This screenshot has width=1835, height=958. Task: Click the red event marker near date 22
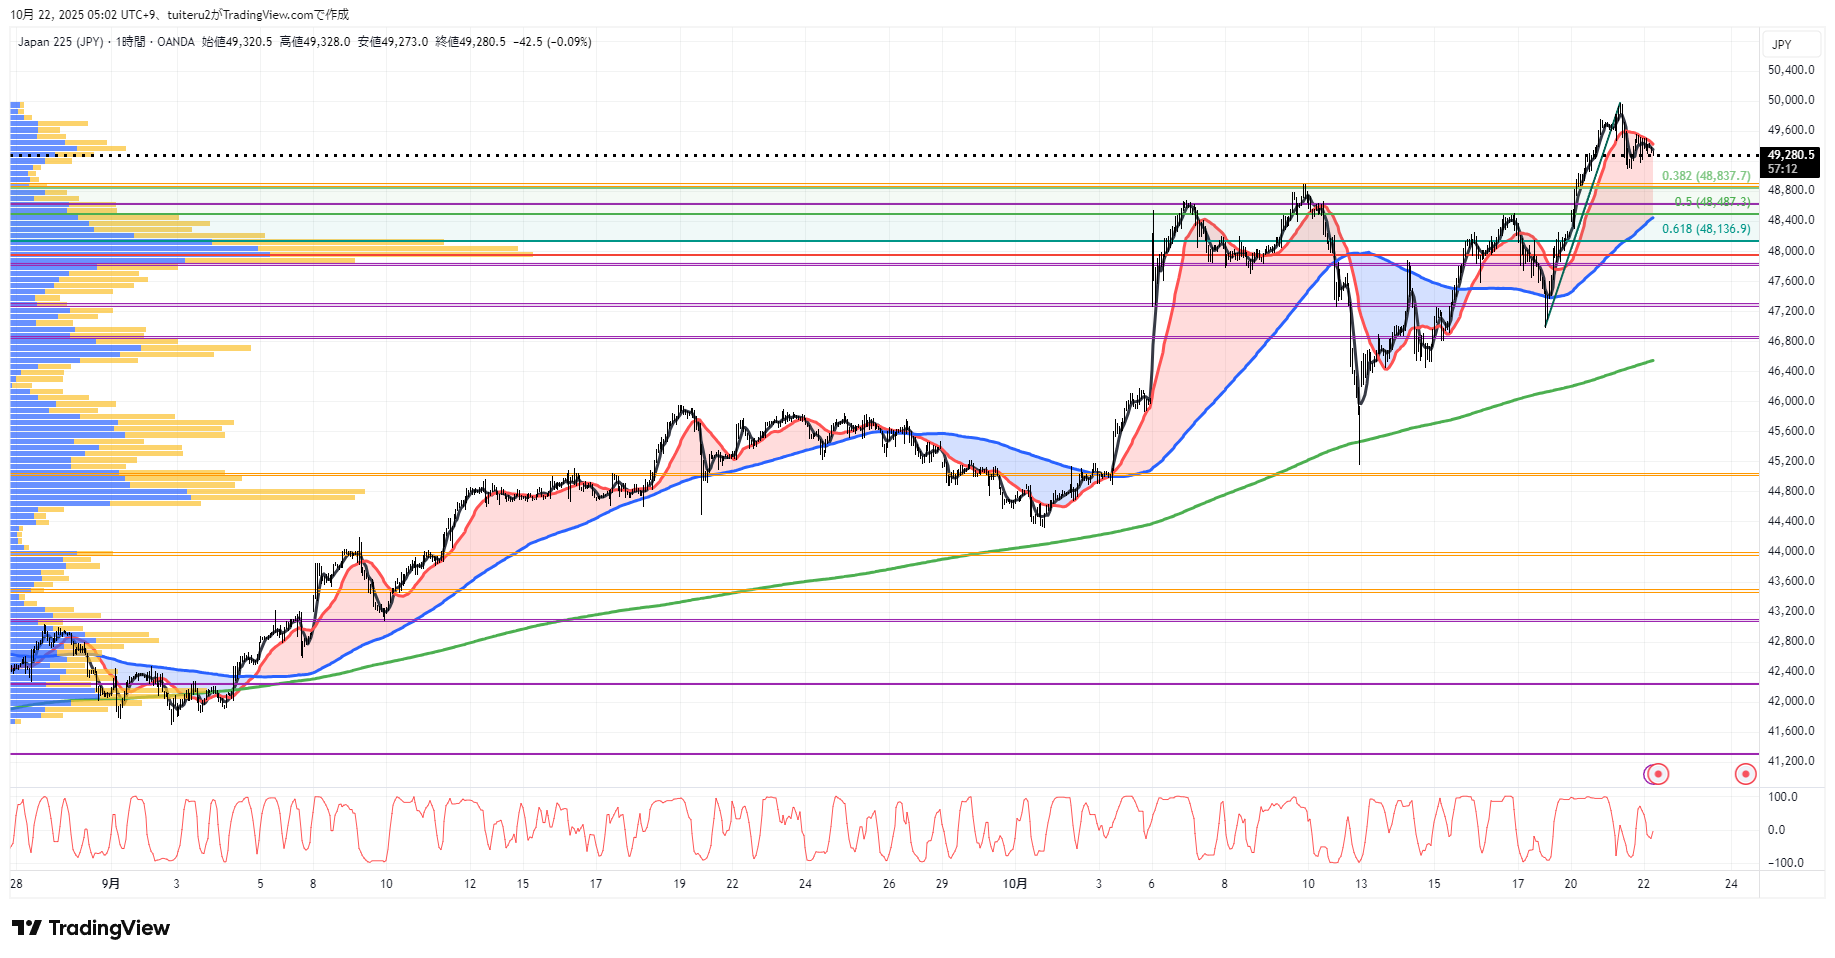1658,774
